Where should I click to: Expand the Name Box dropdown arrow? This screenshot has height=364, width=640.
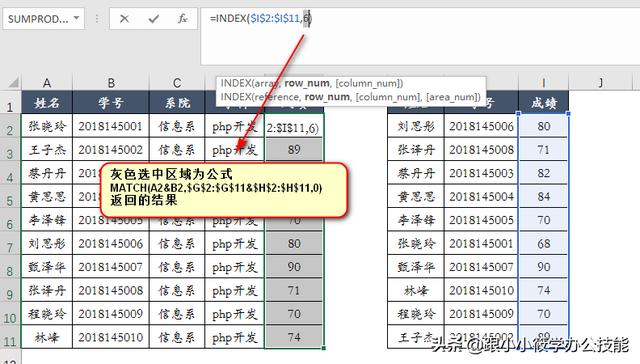tap(76, 18)
